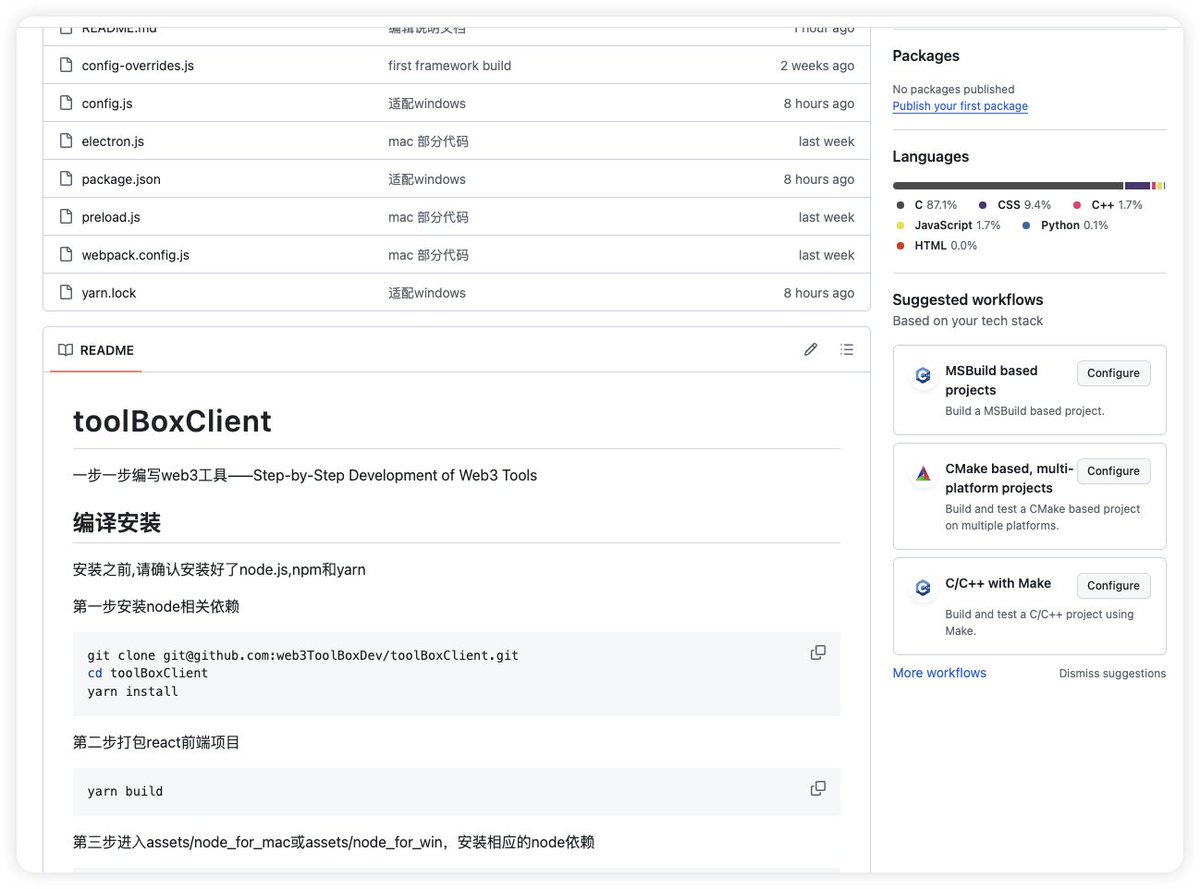Open the Publish your first package link
The width and height of the screenshot is (1200, 889).
tap(959, 105)
